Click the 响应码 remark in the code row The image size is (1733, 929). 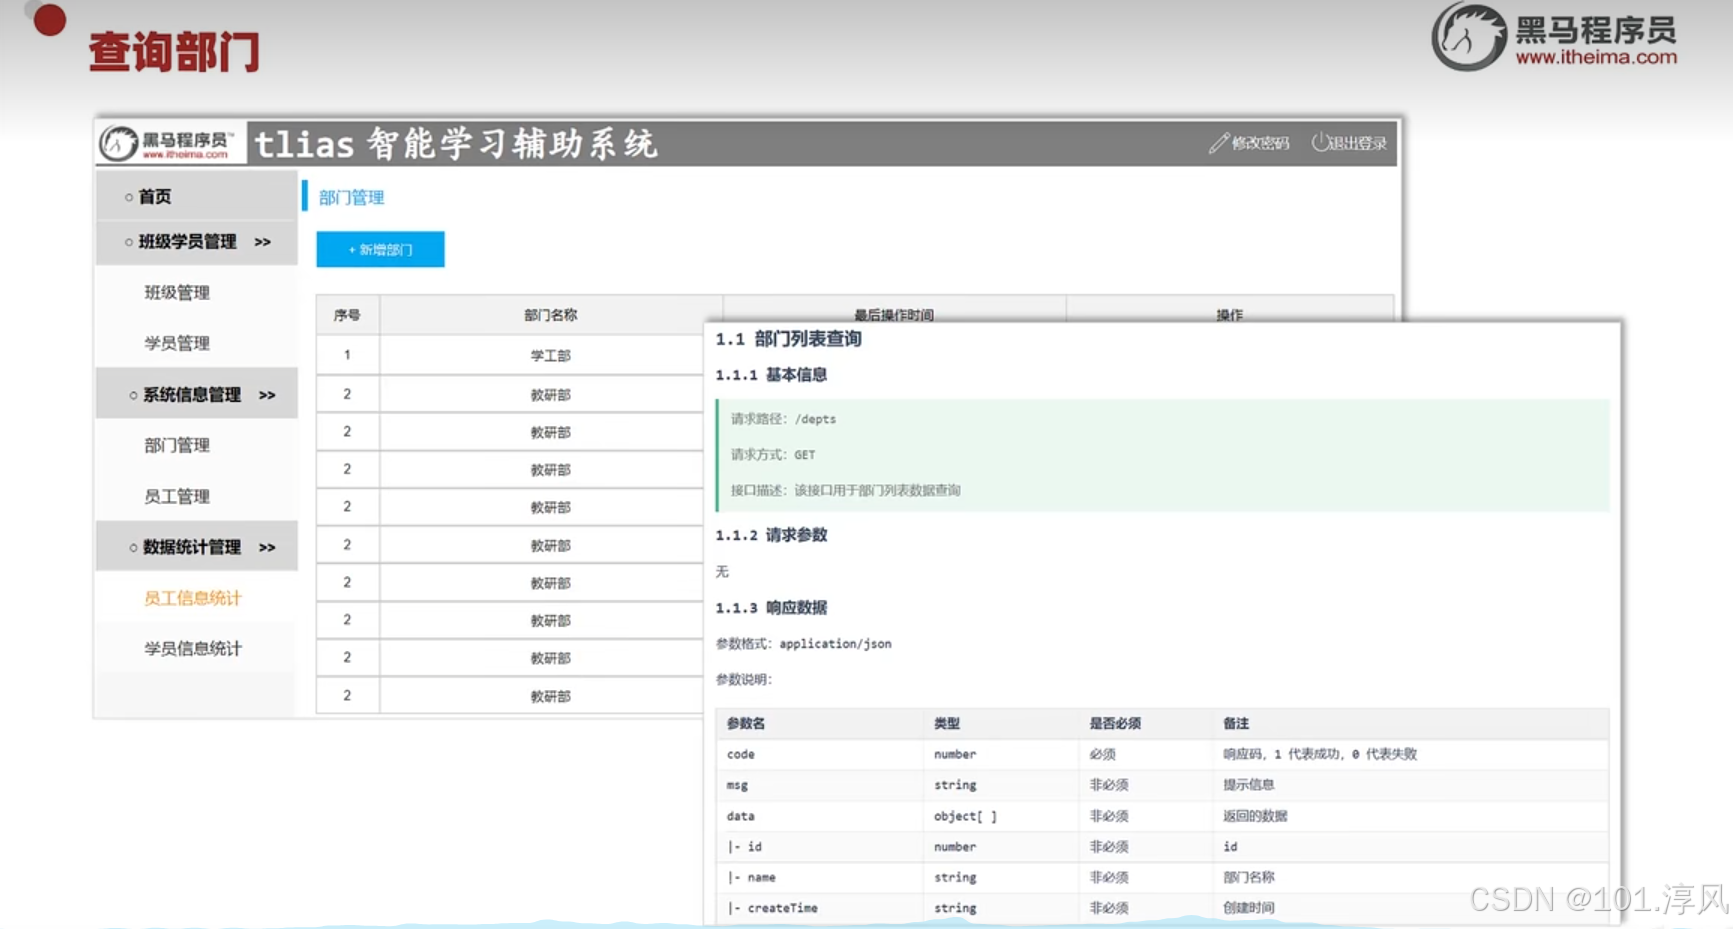tap(1320, 754)
